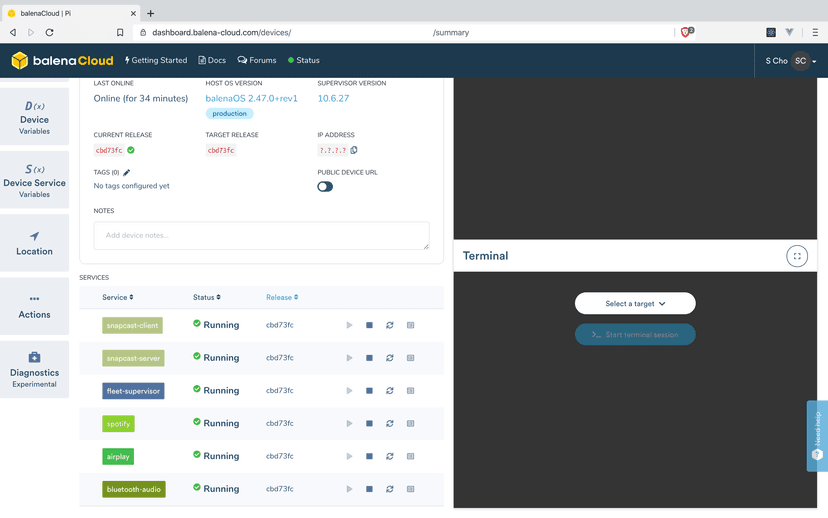Viewport: 828px width, 518px height.
Task: Restart the spotify service
Action: pos(390,424)
